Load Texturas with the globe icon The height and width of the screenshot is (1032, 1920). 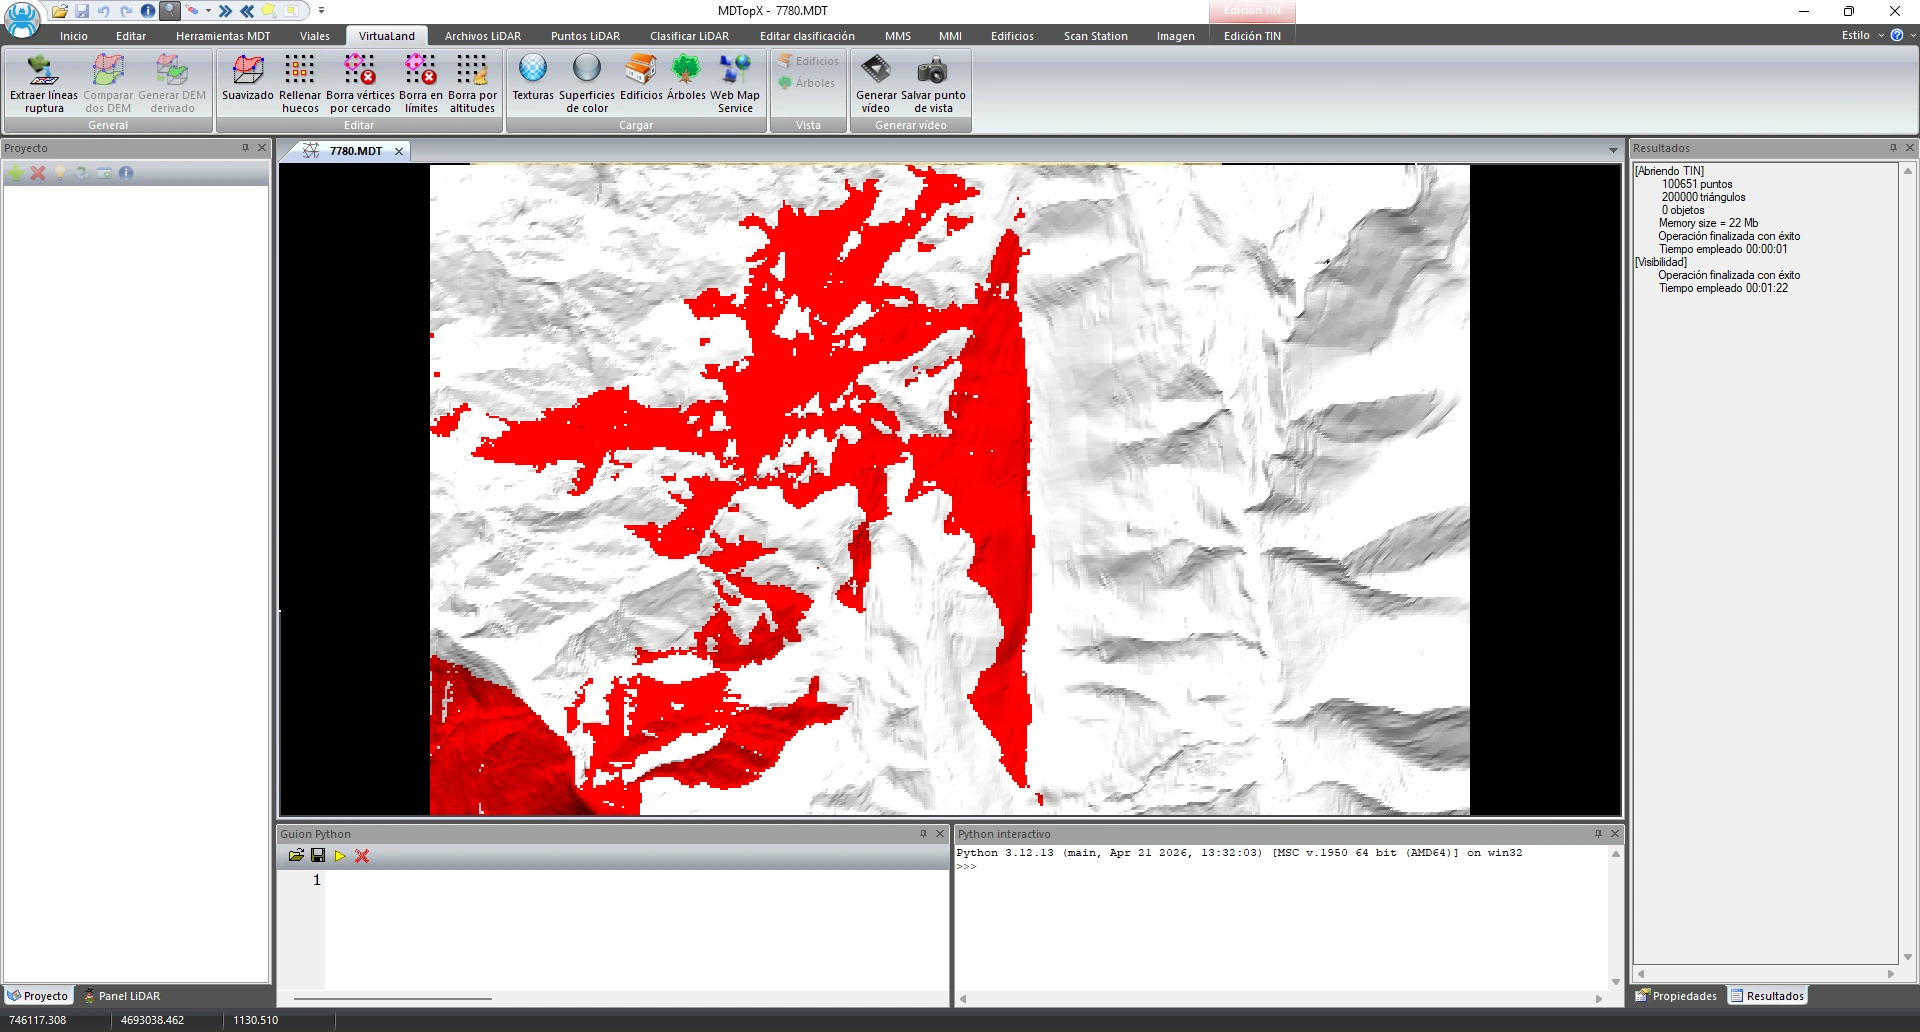pos(533,78)
